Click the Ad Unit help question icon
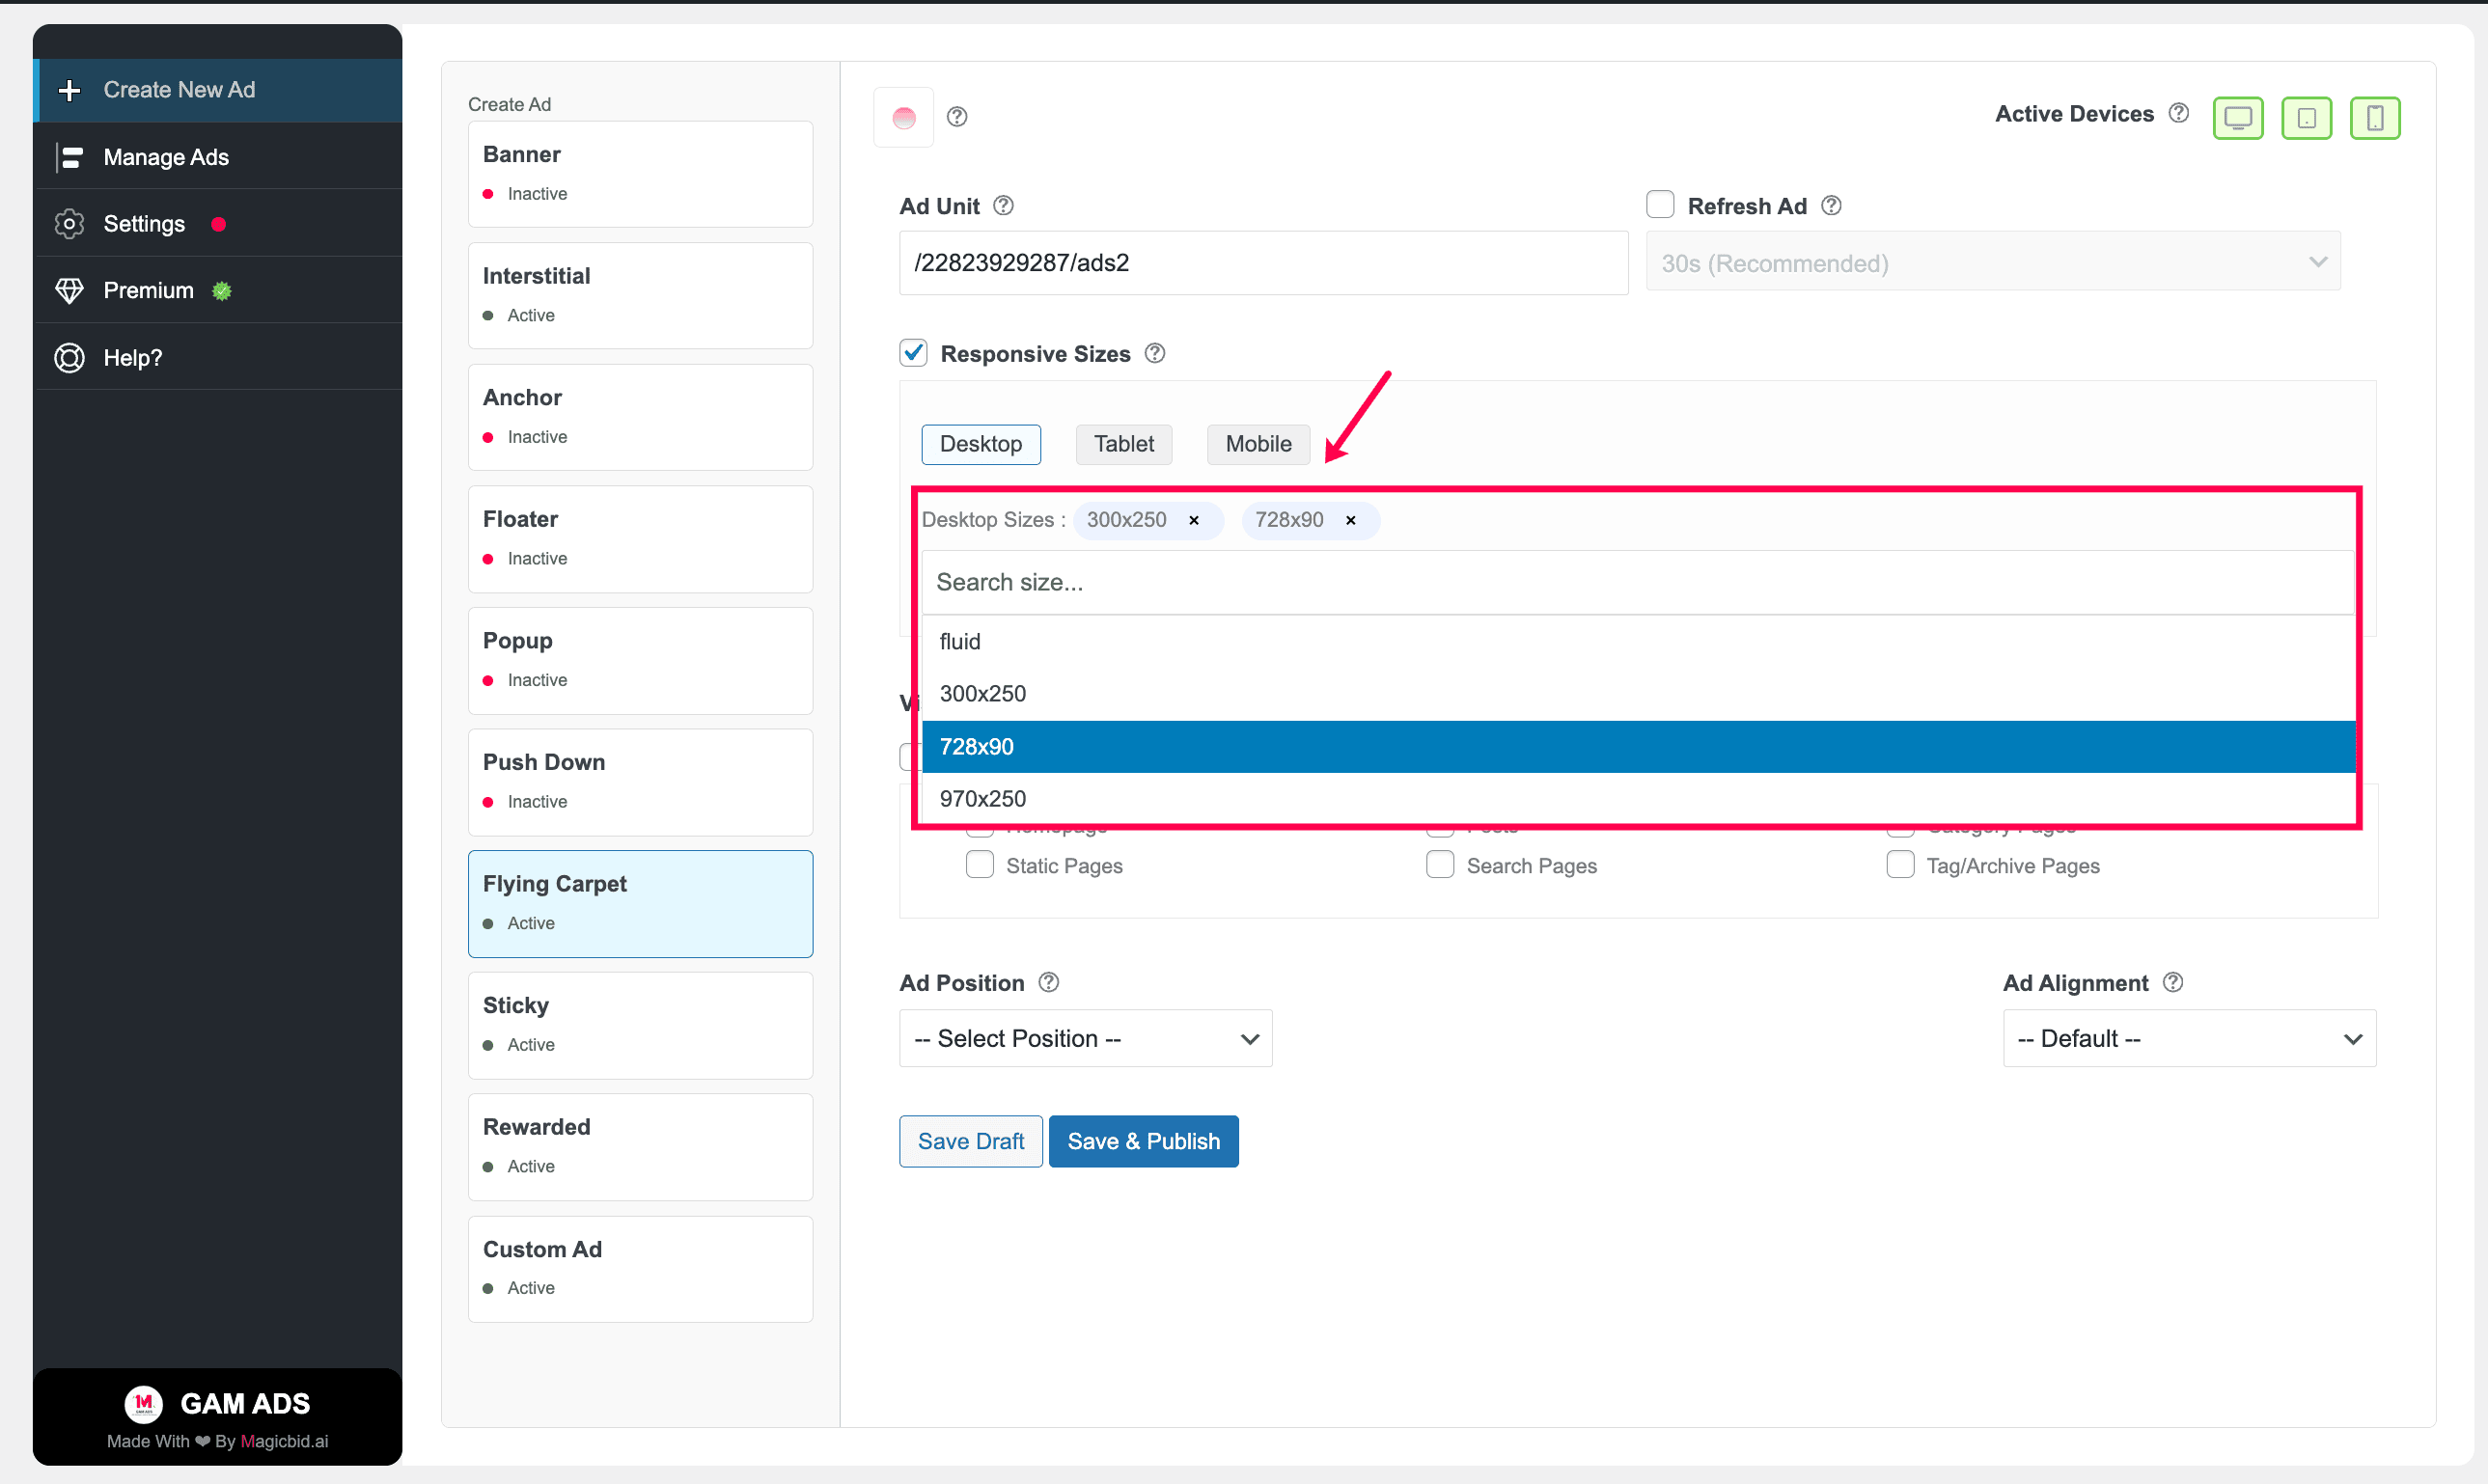 point(1003,206)
